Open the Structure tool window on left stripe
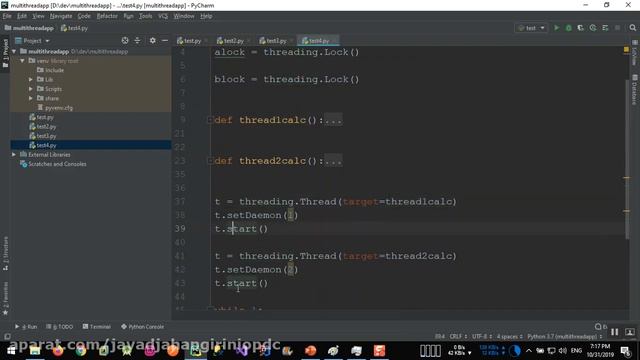 click(5, 253)
